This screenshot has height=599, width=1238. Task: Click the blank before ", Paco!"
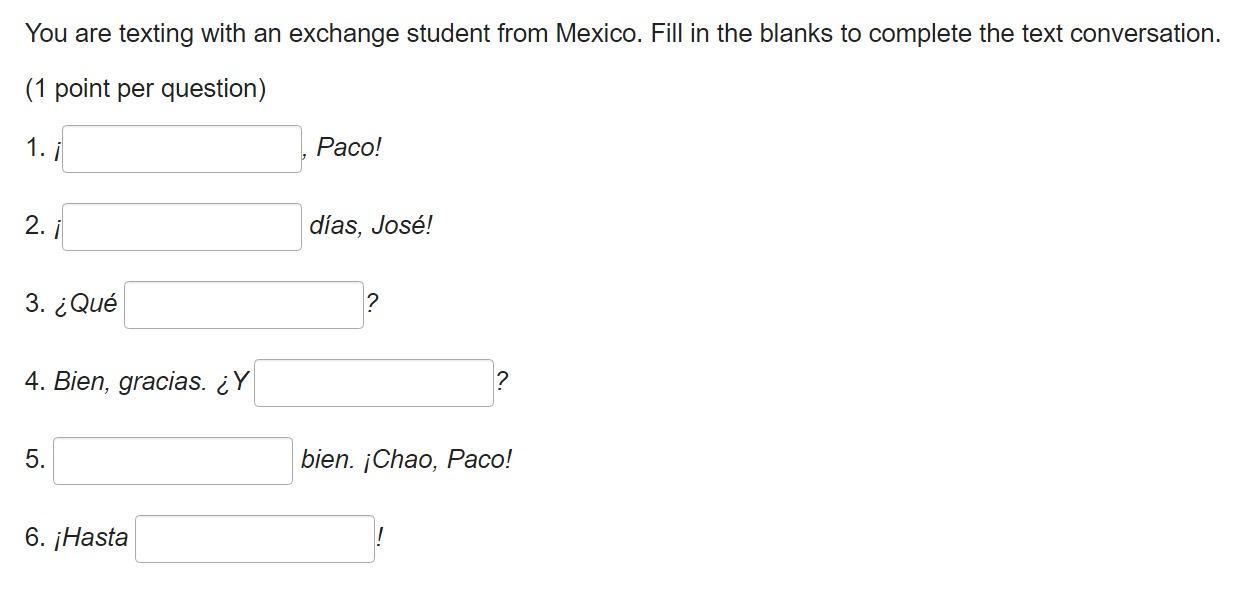coord(182,149)
